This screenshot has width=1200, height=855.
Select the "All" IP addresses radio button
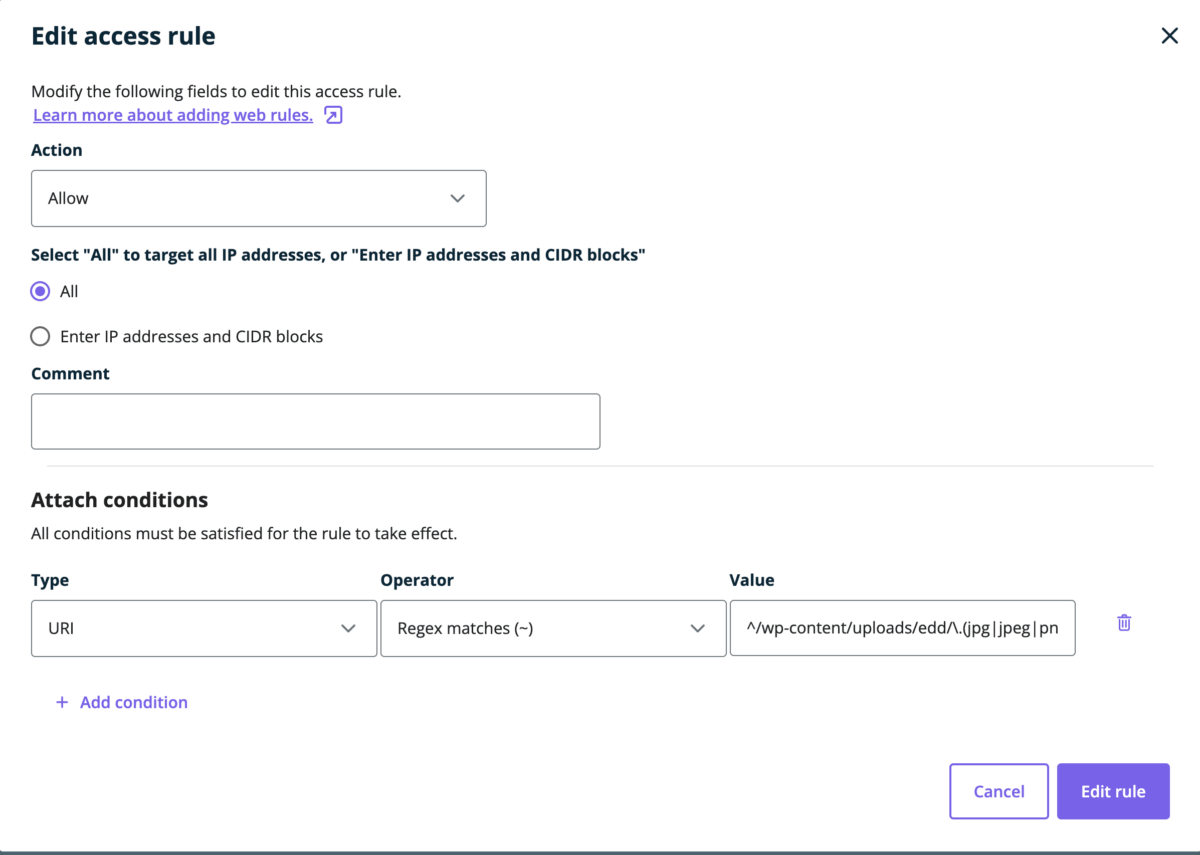tap(40, 291)
